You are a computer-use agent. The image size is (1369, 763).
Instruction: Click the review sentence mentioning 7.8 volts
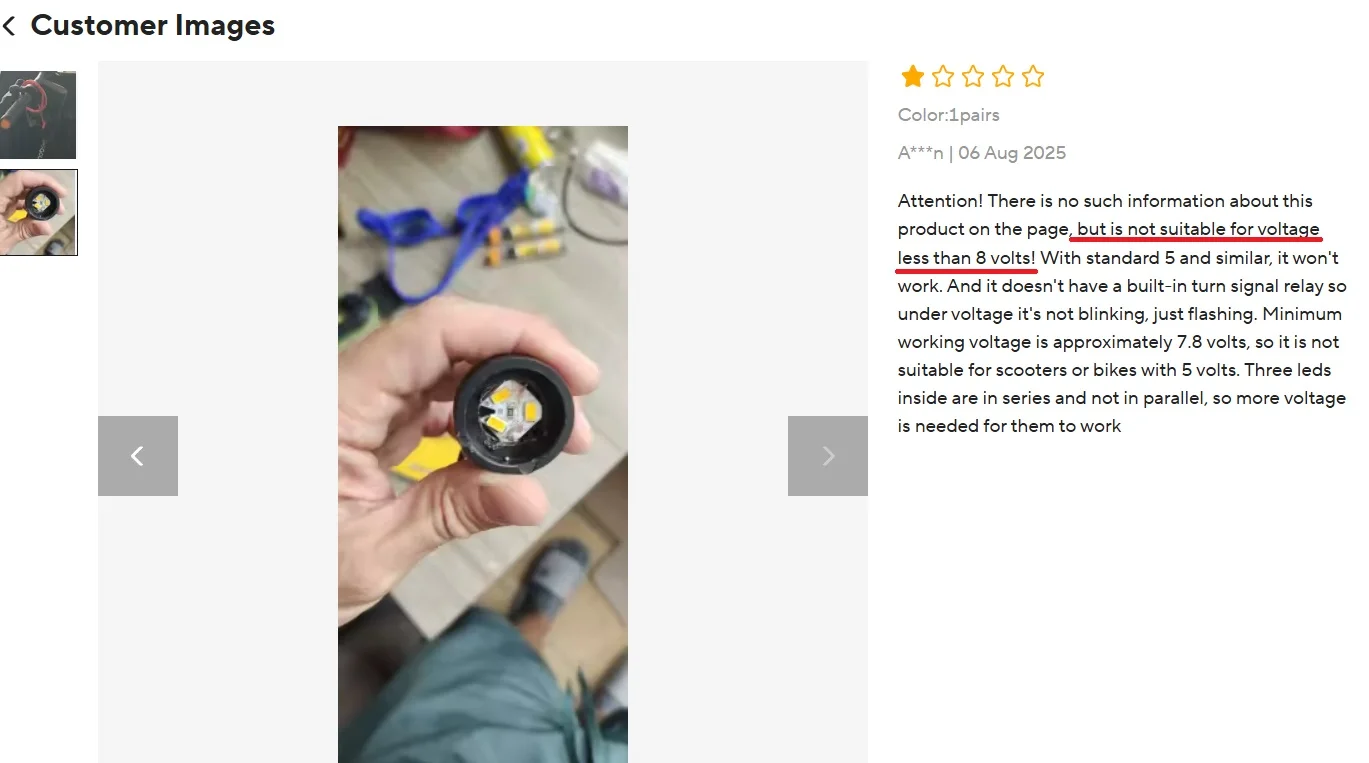(x=1120, y=342)
